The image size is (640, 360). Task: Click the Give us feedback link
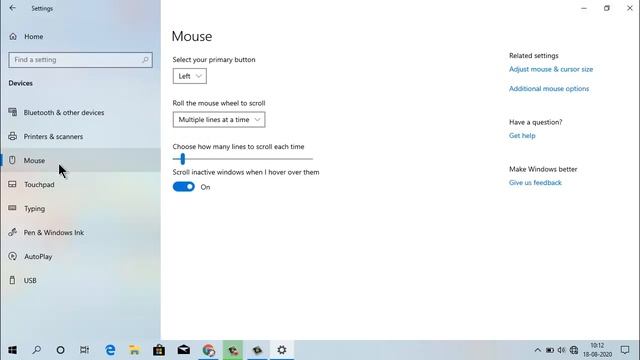pyautogui.click(x=535, y=182)
